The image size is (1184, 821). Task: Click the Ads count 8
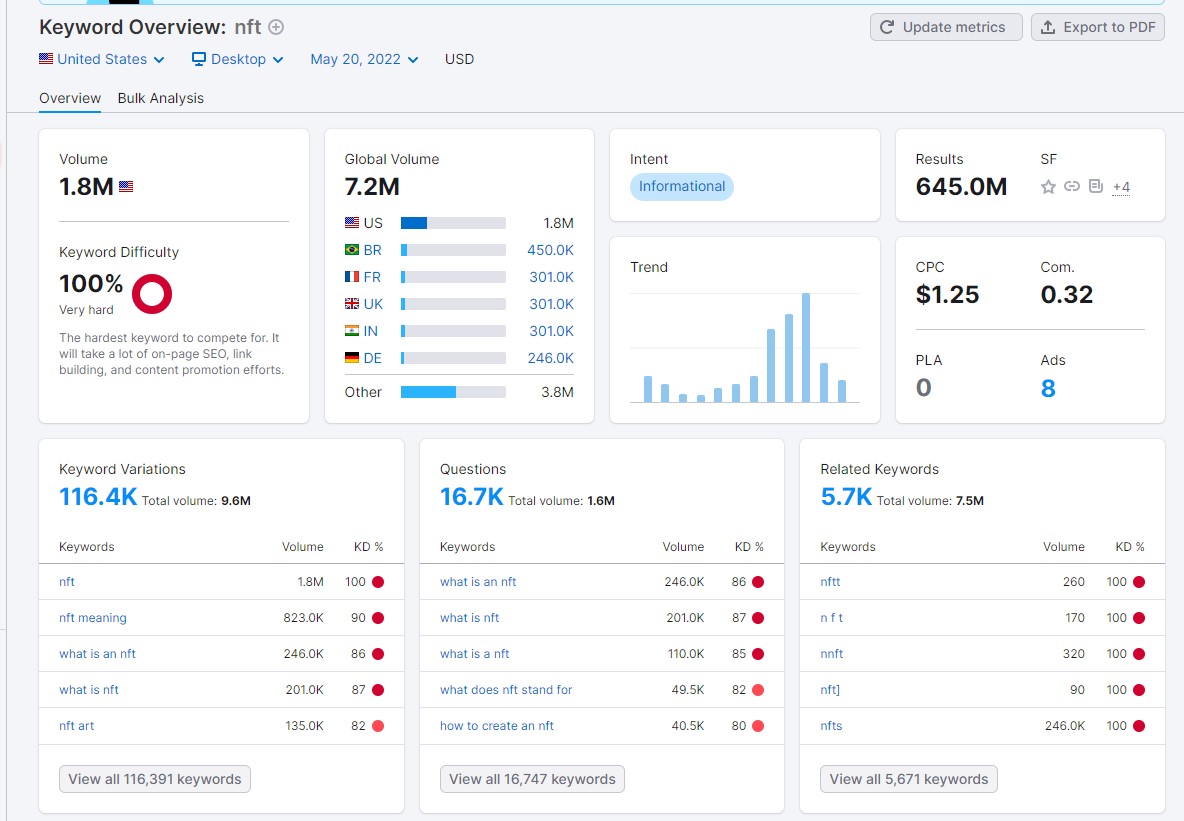[x=1048, y=388]
